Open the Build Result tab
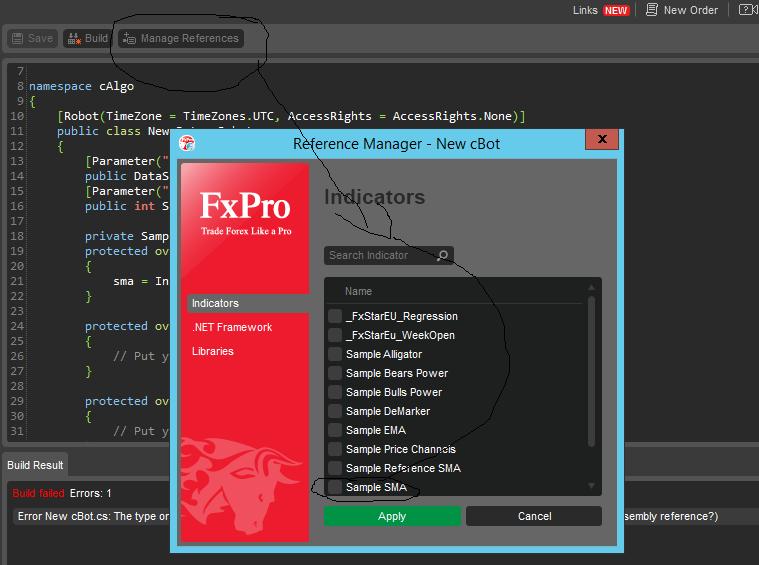 pos(35,465)
